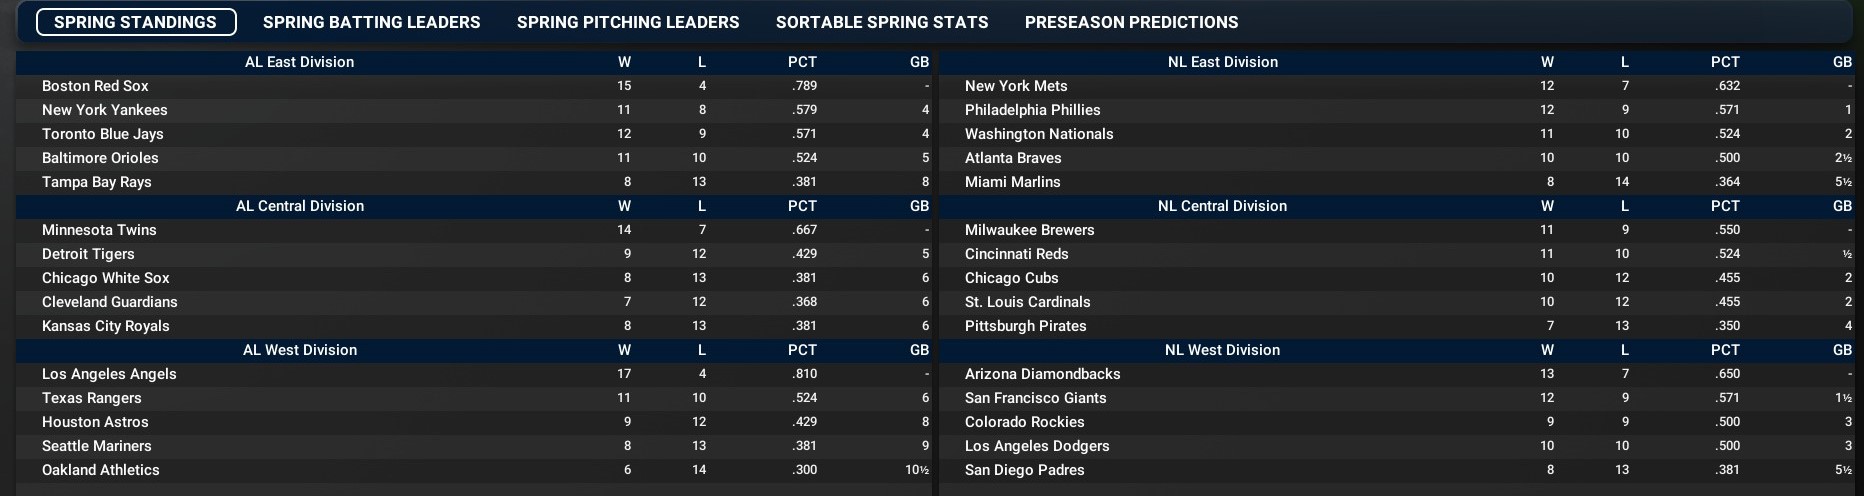Click the NL West Division header
The width and height of the screenshot is (1864, 496).
point(1222,350)
